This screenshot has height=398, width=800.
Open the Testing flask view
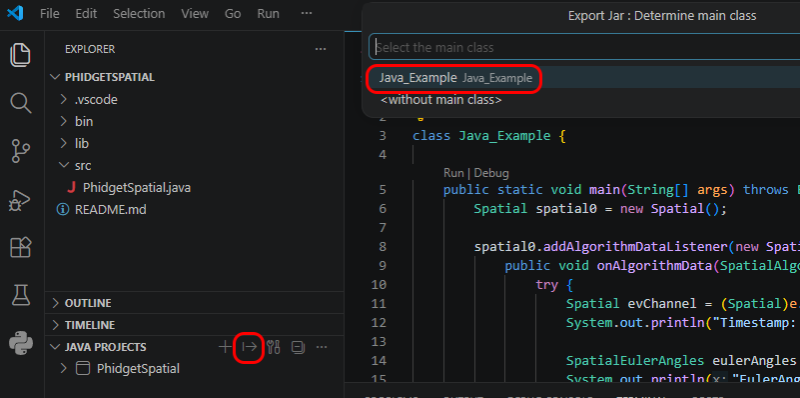pos(21,295)
